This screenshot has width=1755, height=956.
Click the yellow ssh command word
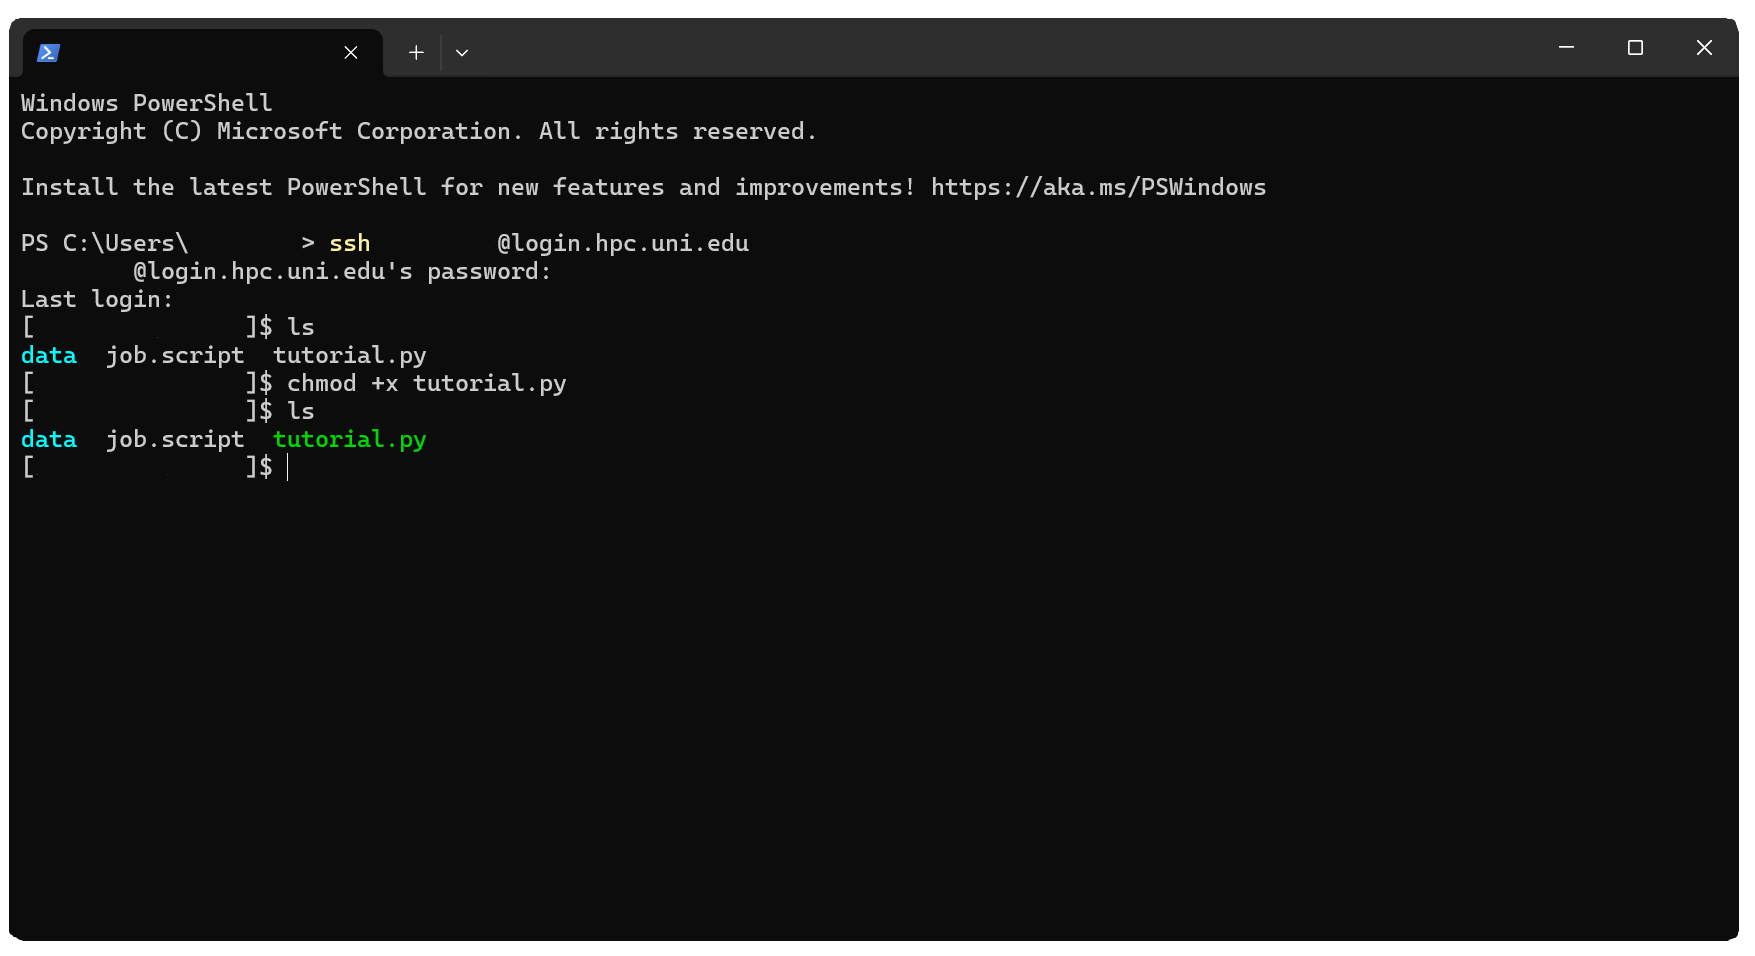349,244
